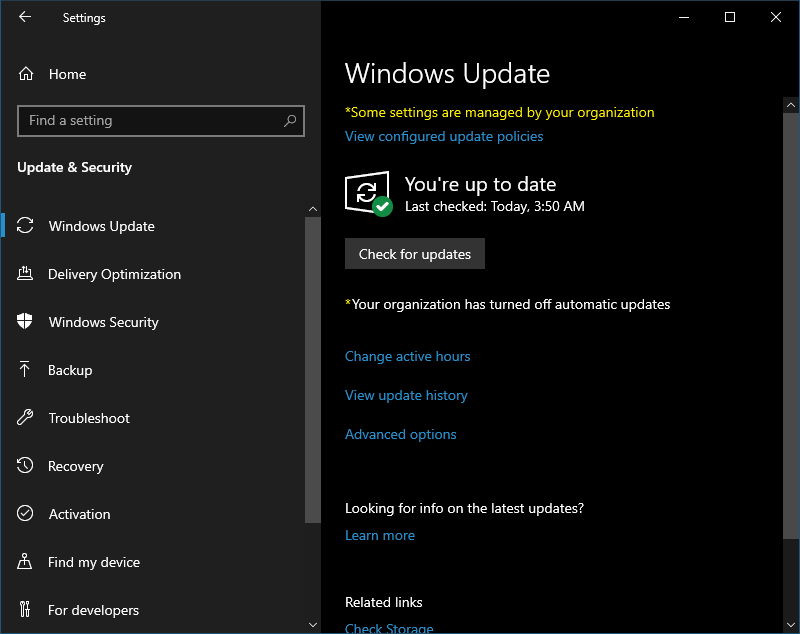Click the 'Looking for info on the latest updates?' text
Image resolution: width=800 pixels, height=634 pixels.
(x=464, y=508)
